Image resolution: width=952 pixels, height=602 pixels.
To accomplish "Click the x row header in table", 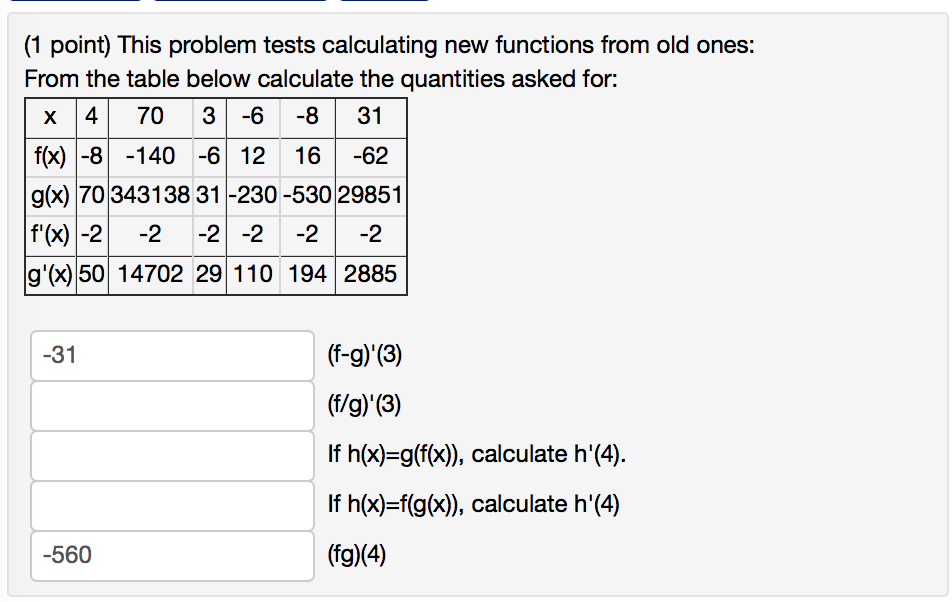I will click(49, 116).
